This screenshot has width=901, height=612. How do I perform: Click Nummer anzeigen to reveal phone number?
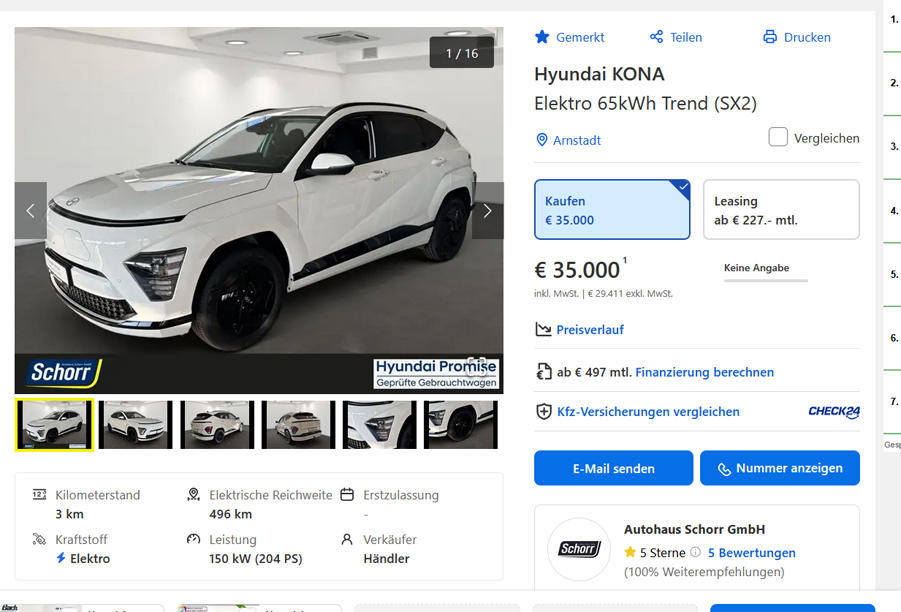[780, 468]
